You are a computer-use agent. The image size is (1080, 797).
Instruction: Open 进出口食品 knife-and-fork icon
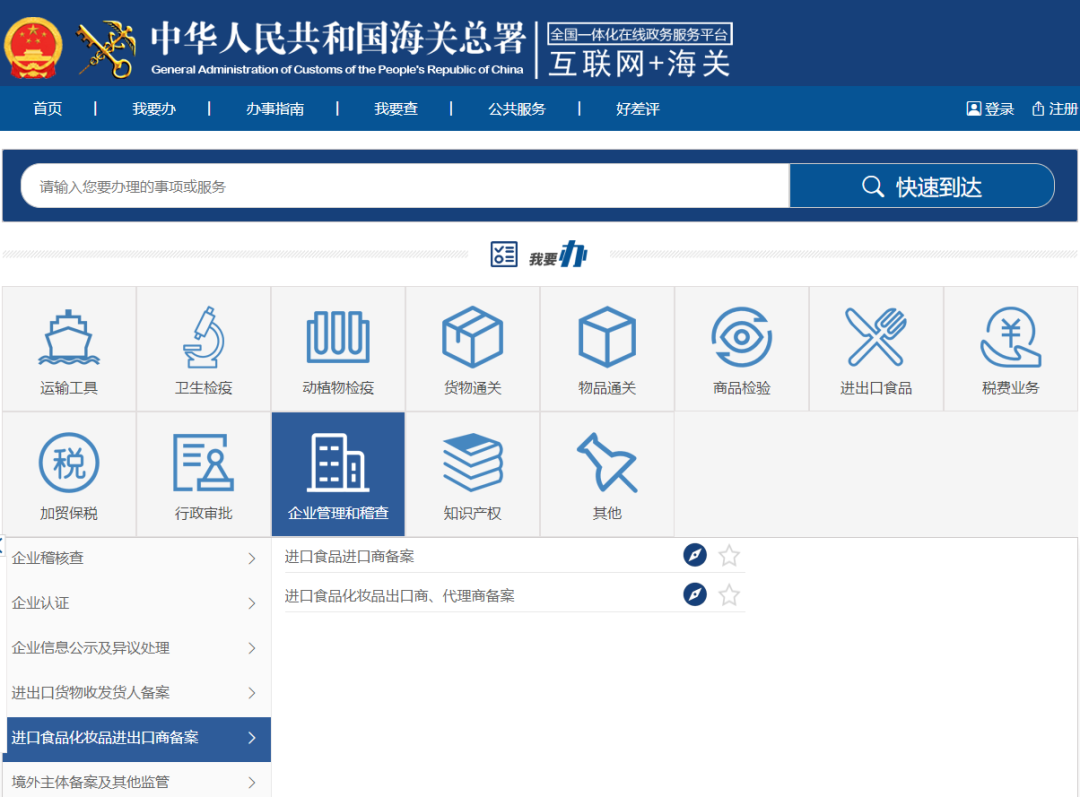[876, 338]
